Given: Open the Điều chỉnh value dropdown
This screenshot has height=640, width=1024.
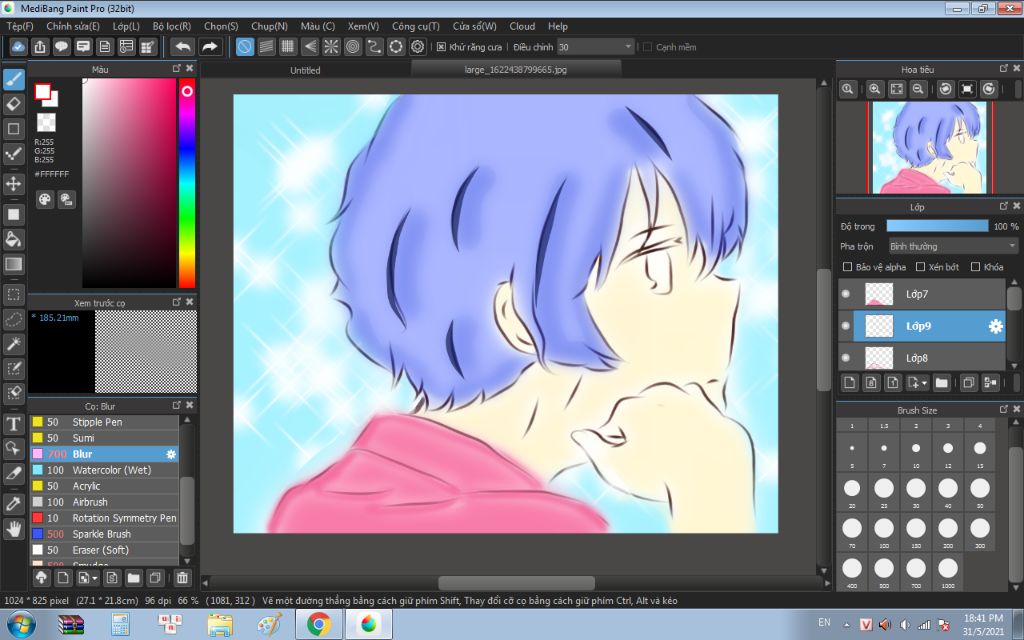Looking at the screenshot, I should coord(596,47).
